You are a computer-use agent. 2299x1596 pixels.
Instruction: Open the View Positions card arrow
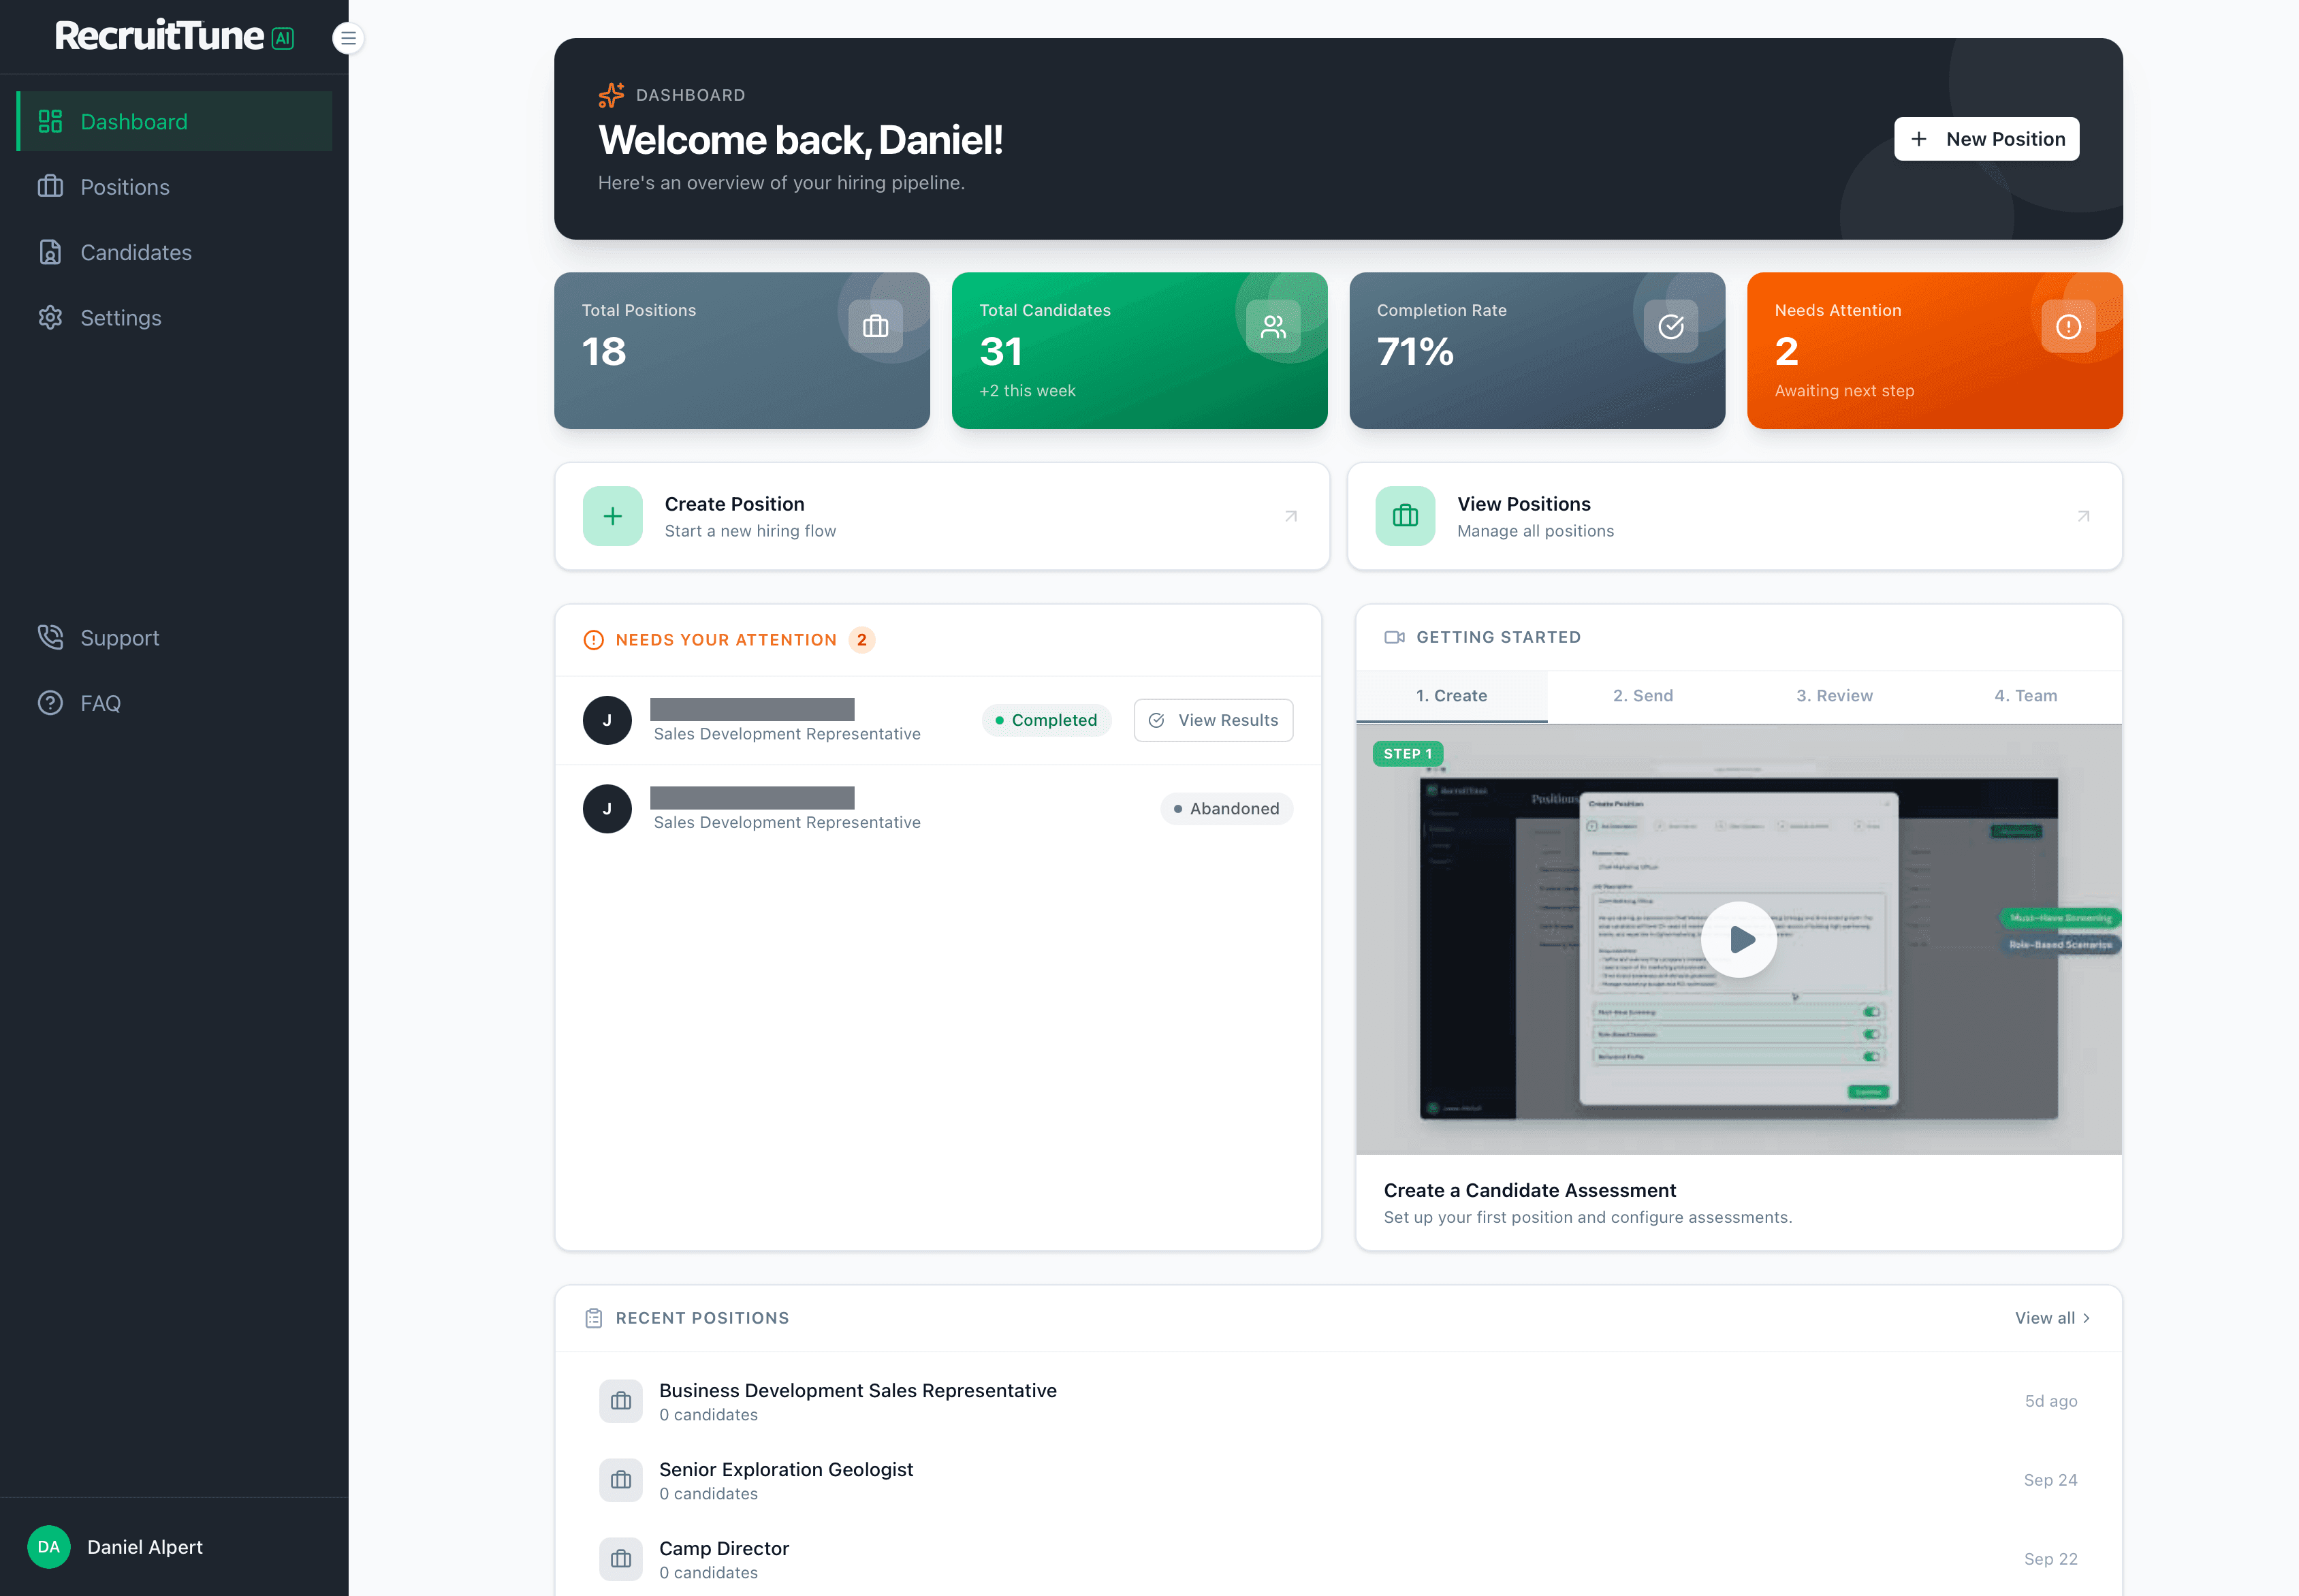[2083, 516]
